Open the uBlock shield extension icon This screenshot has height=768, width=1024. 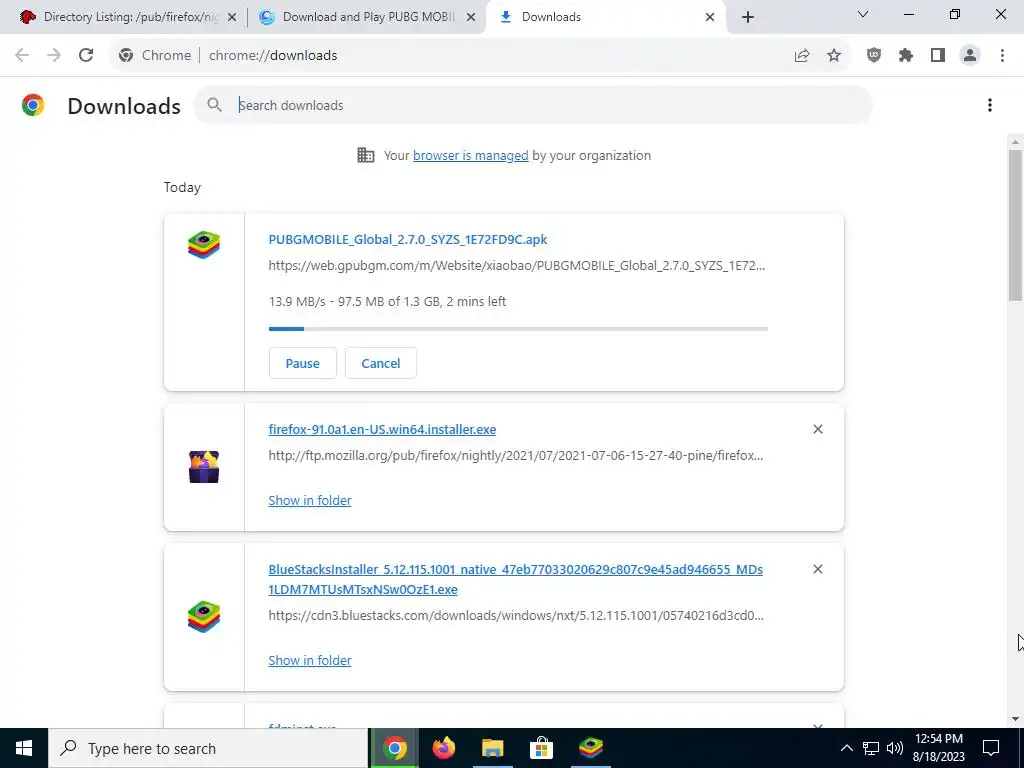pos(874,56)
